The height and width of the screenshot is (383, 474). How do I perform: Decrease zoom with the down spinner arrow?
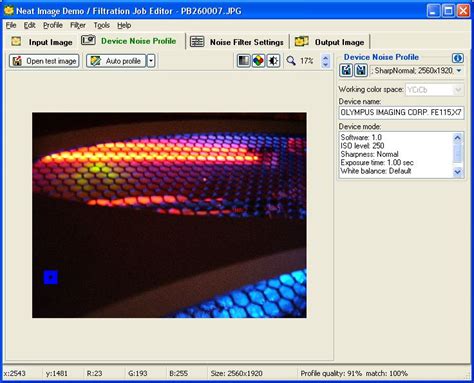point(325,64)
